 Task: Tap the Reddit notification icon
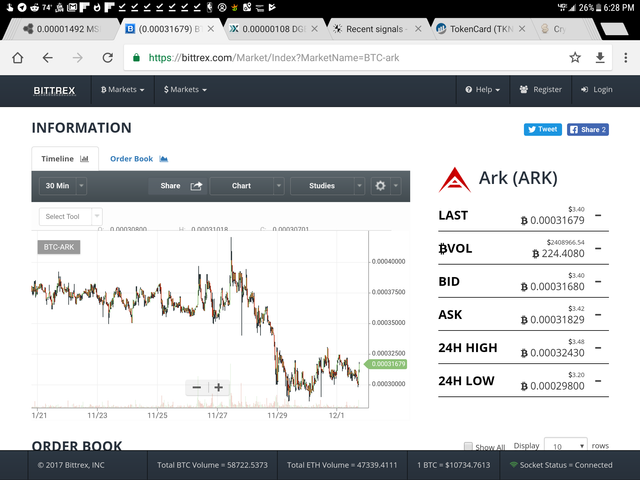pos(34,7)
